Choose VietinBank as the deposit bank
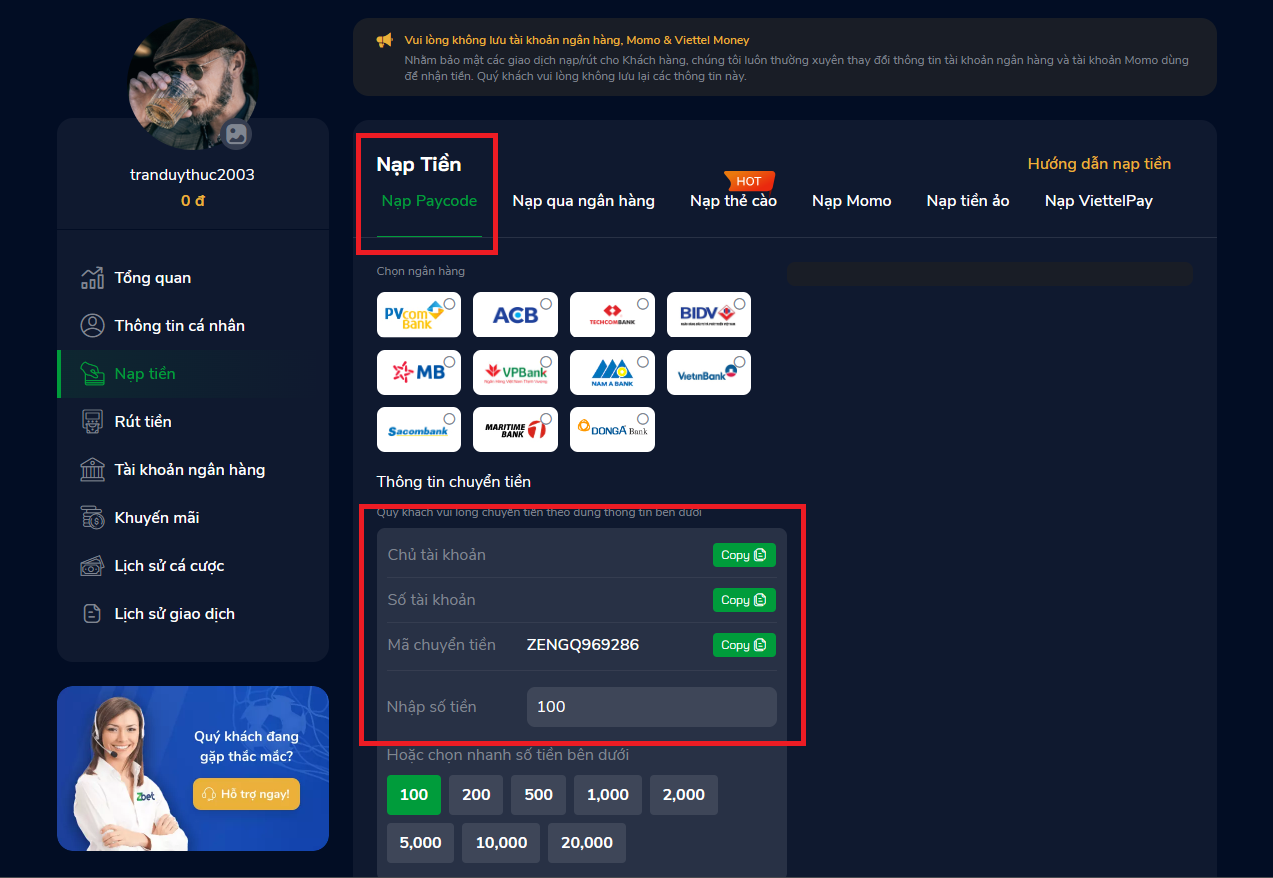Viewport: 1273px width, 878px height. point(708,372)
